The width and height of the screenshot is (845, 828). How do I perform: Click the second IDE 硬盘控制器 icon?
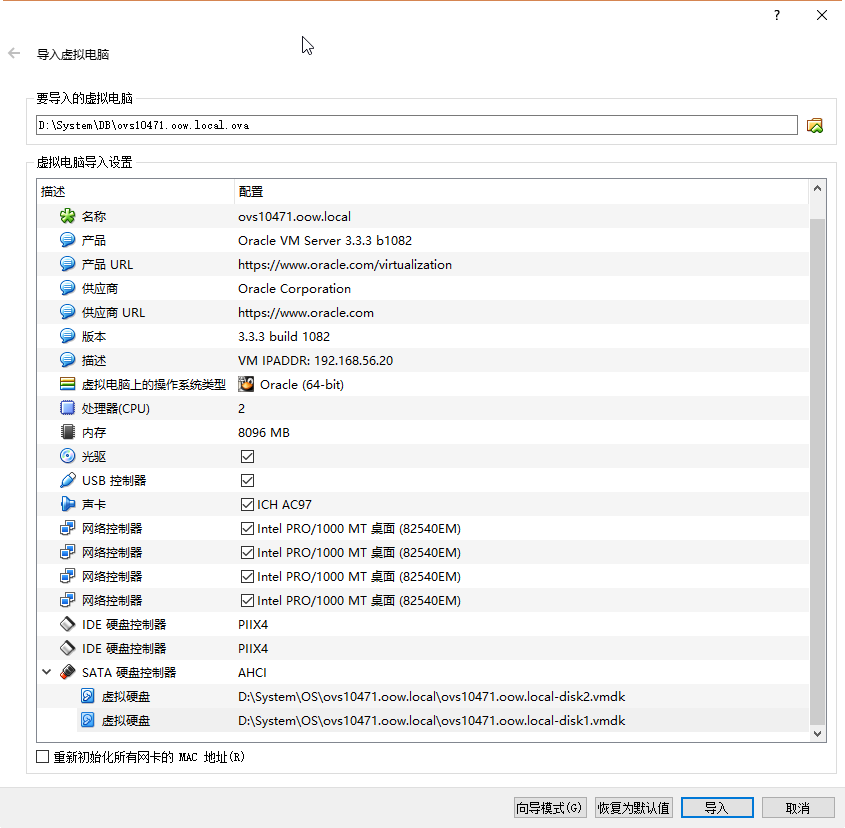(67, 648)
